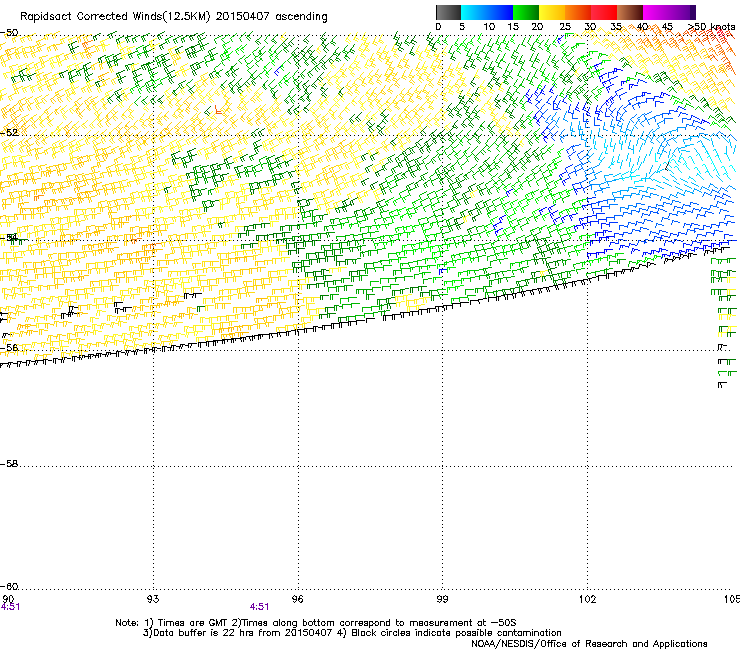
Task: Click the green segment of the speed legend
Action: click(x=526, y=12)
